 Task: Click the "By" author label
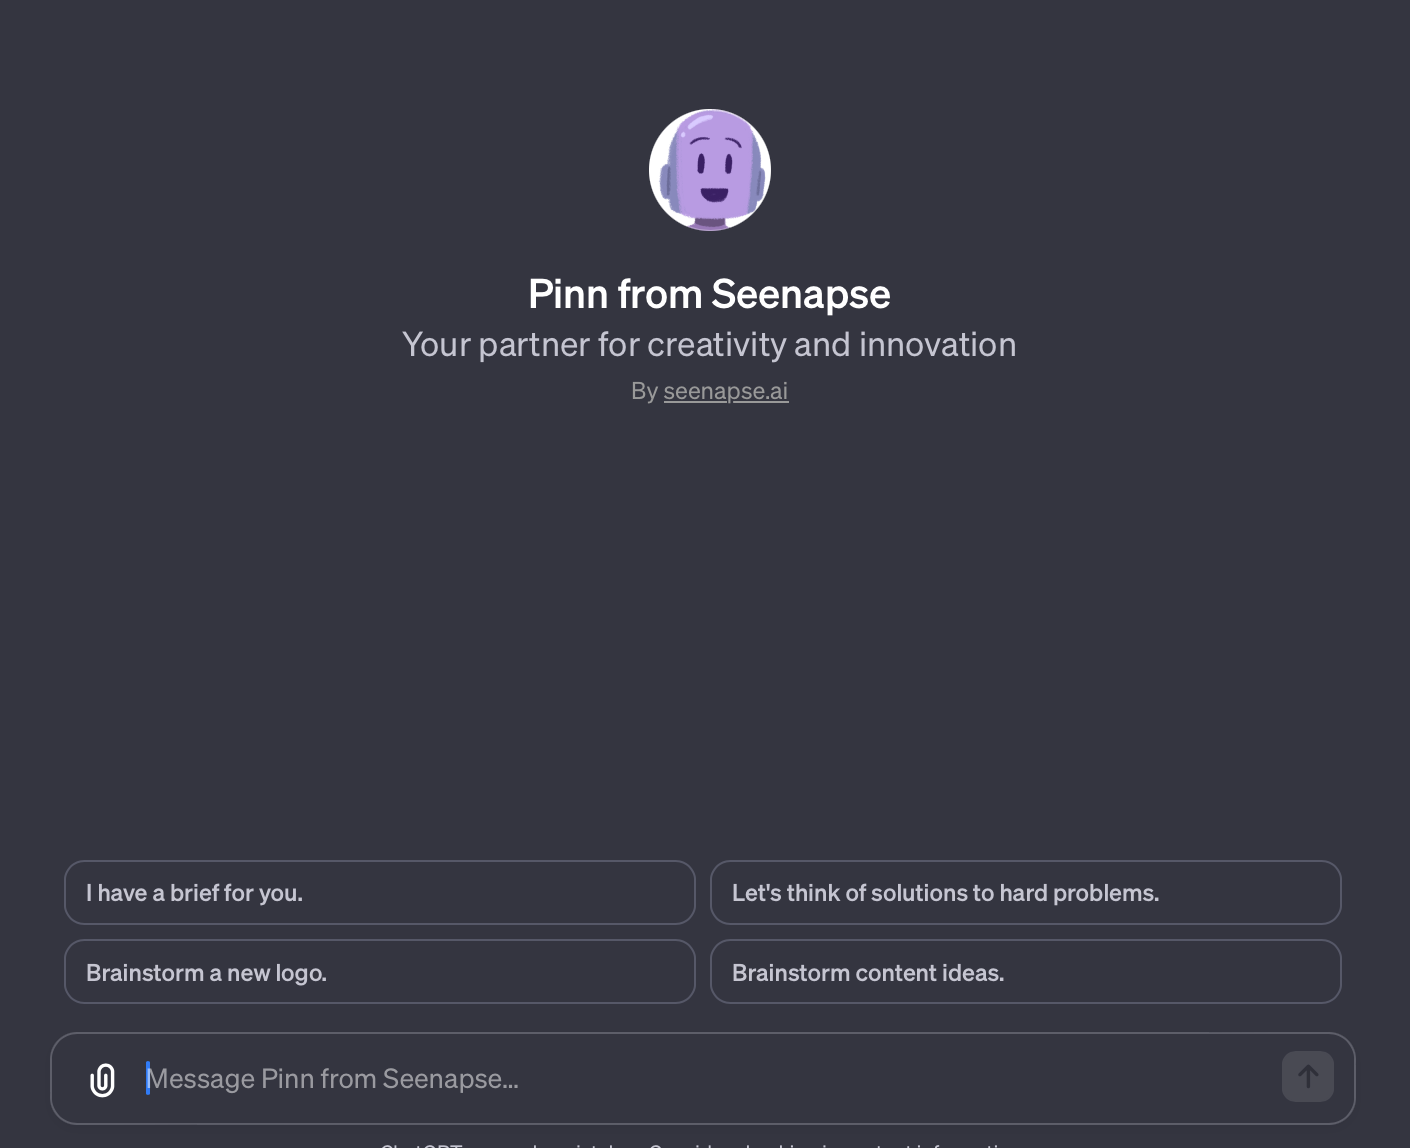coord(644,391)
